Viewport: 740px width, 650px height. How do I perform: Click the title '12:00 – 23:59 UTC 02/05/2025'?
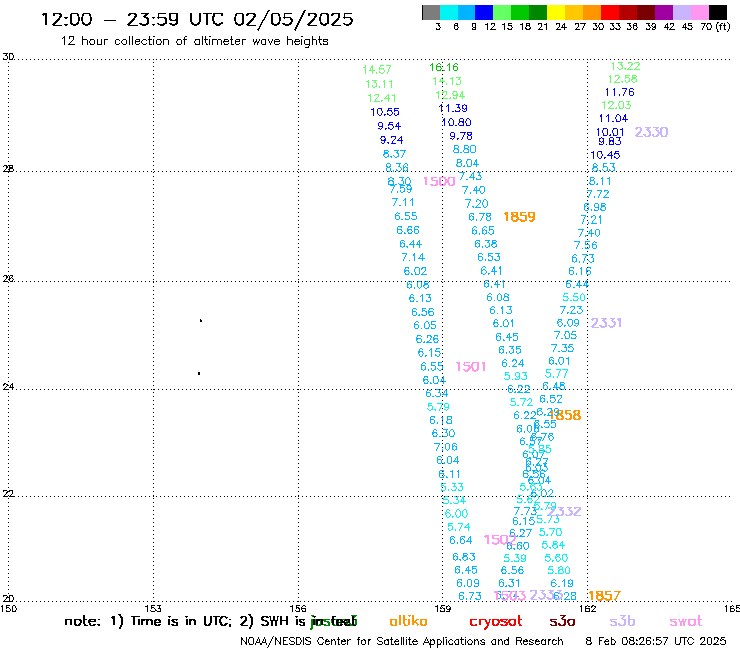tap(197, 19)
